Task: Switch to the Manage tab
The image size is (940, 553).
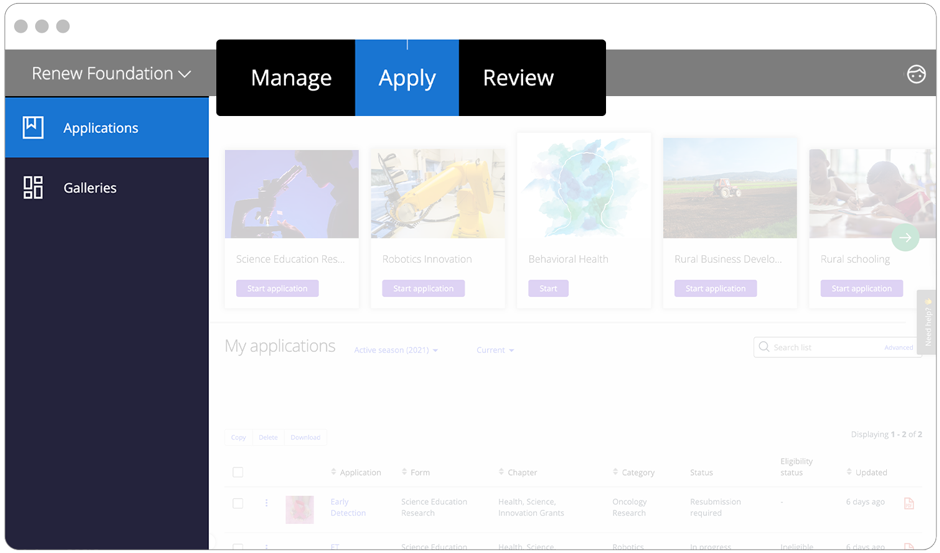Action: click(291, 78)
